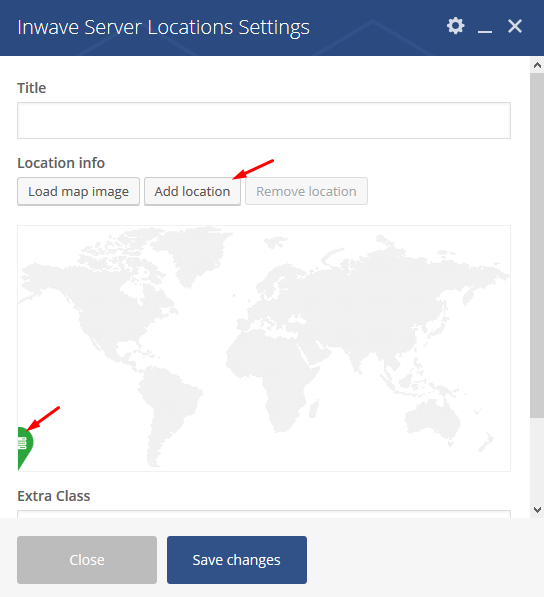Viewport: 544px width, 597px height.
Task: Focus the Title text field
Action: pos(264,120)
